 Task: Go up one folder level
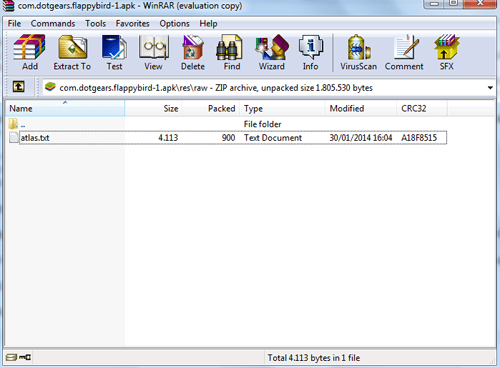click(x=19, y=87)
